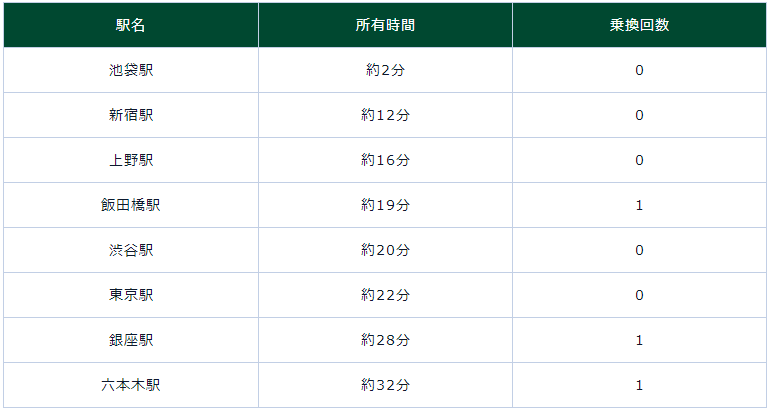Select the 新宿駅 station cell
Screen dimensions: 770x411
click(131, 115)
